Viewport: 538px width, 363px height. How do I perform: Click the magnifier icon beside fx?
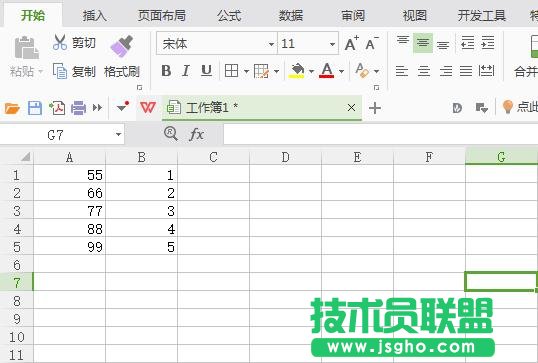[x=171, y=133]
